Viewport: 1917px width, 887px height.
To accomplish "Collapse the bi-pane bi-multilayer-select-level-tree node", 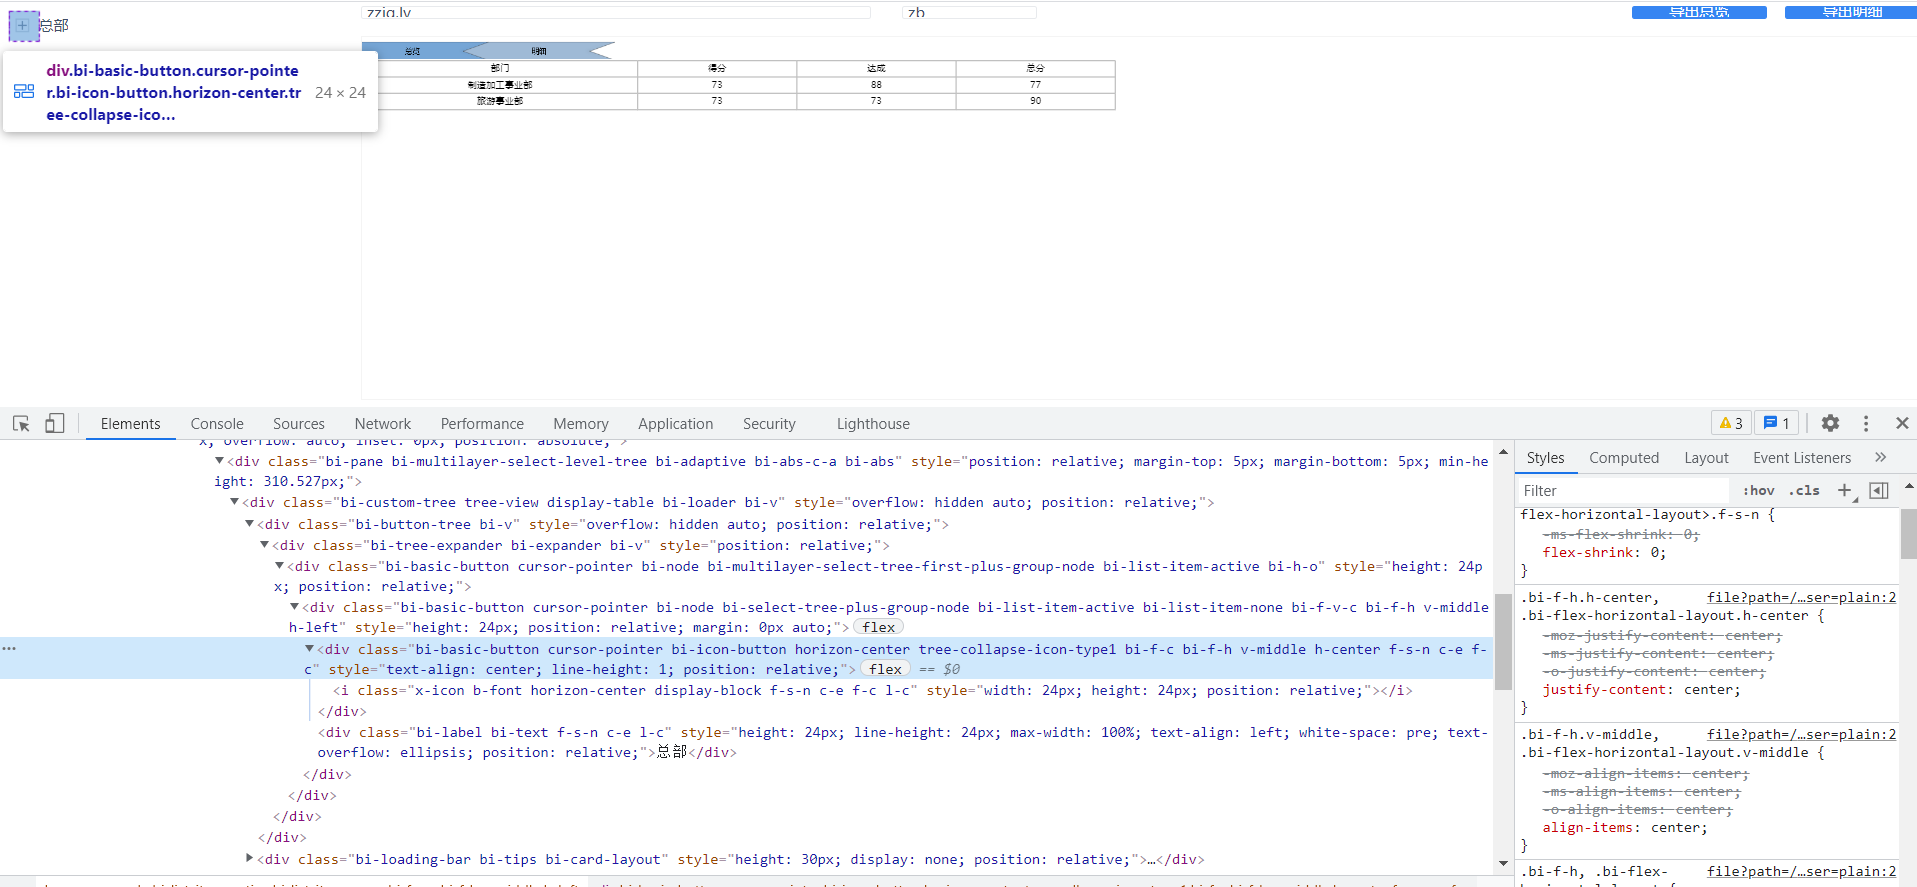I will [219, 461].
